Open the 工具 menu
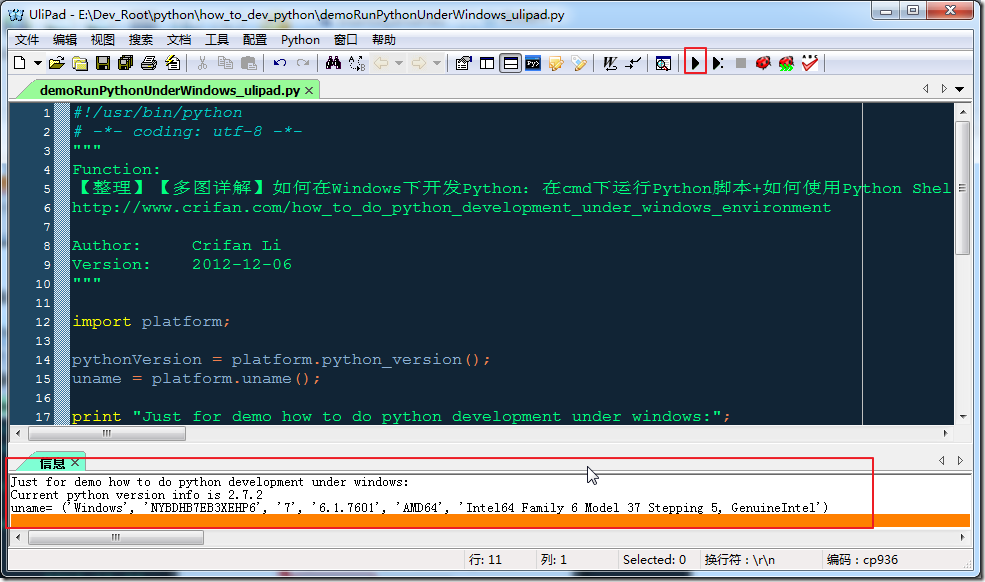The width and height of the screenshot is (985, 582). click(217, 40)
